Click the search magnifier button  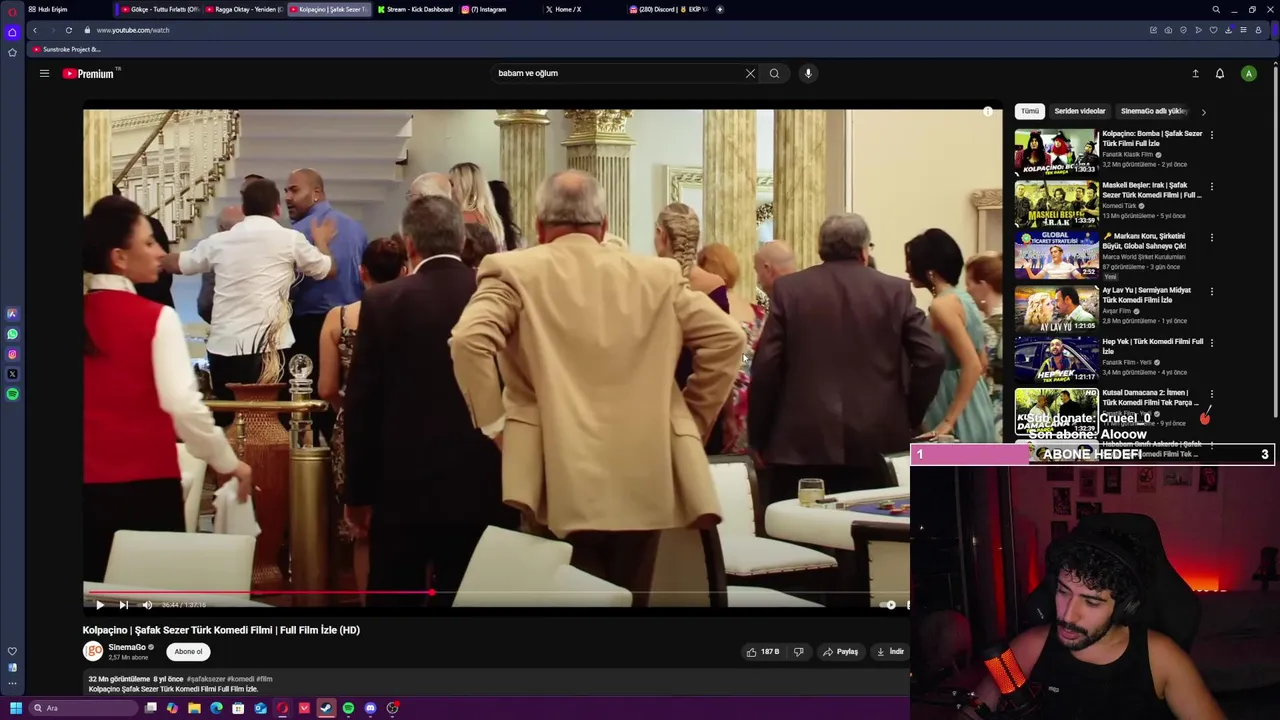[774, 73]
